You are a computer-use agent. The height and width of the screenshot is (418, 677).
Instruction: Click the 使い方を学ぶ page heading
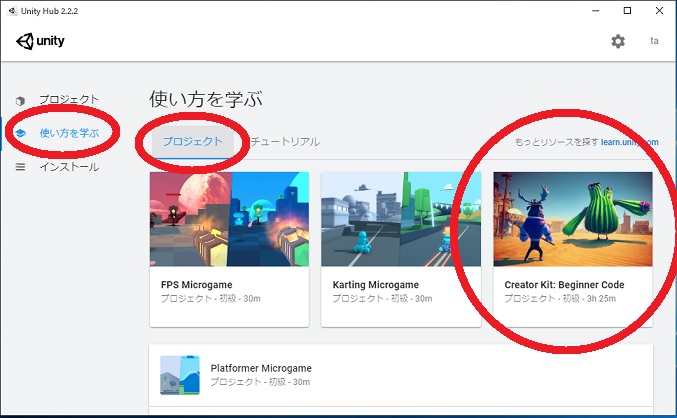pyautogui.click(x=206, y=99)
